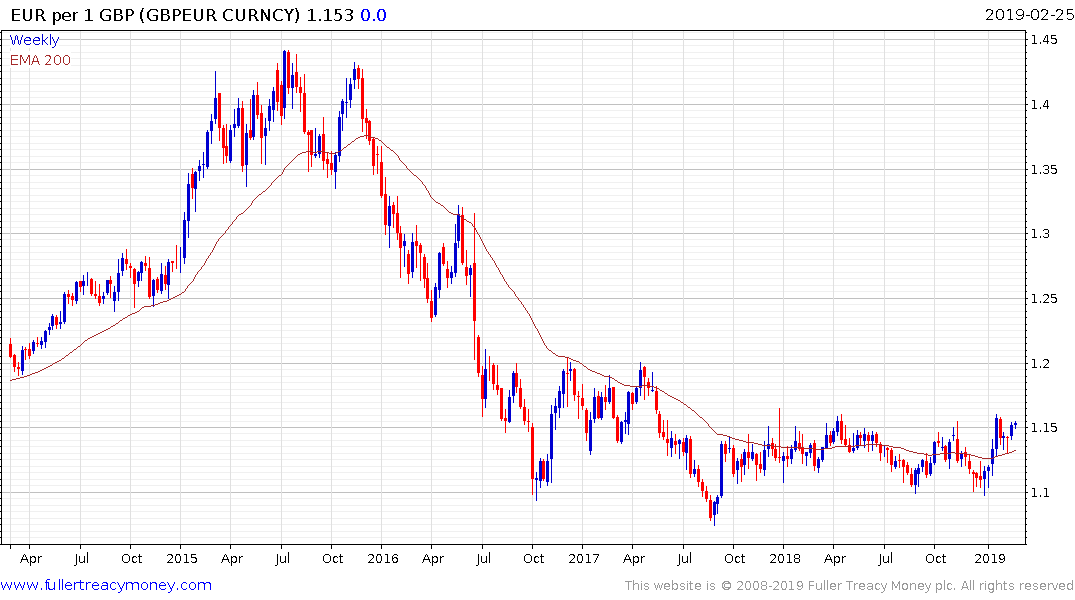Click the 1.25 price axis label
The image size is (1075, 600).
pyautogui.click(x=1044, y=298)
